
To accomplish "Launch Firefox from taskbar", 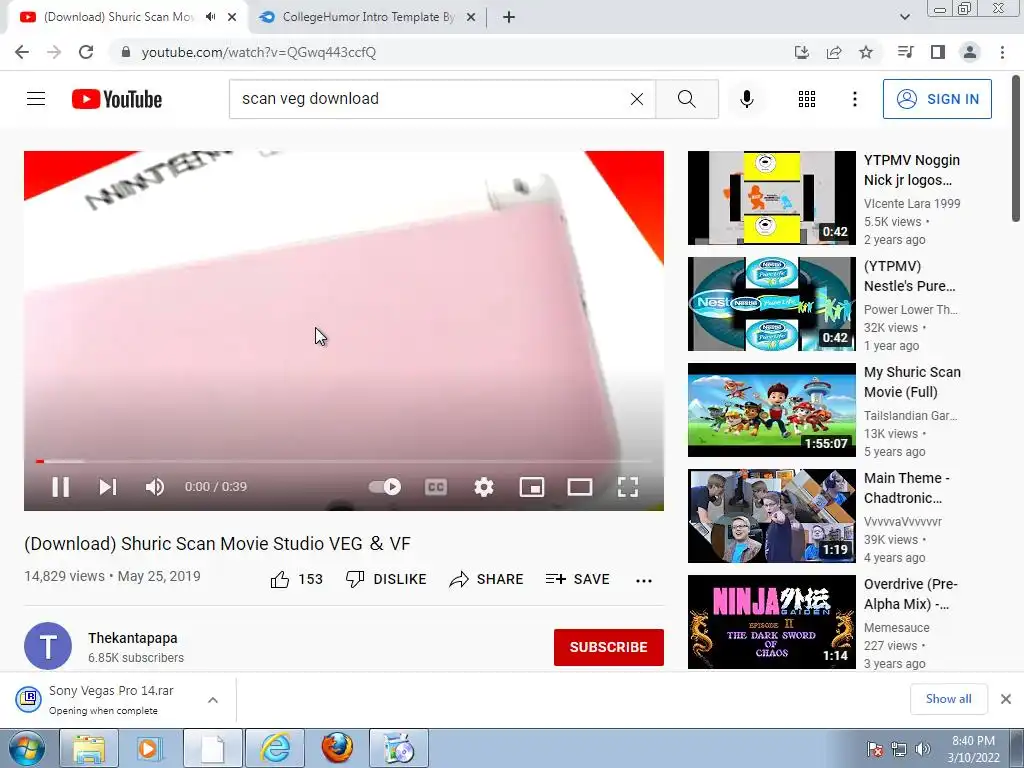I will tap(337, 748).
